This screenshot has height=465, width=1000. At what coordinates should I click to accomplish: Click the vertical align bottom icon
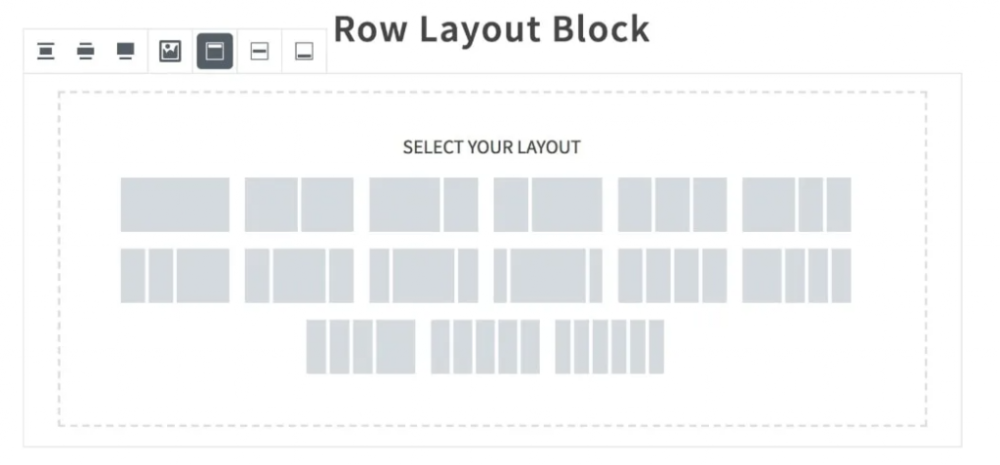pyautogui.click(x=125, y=51)
